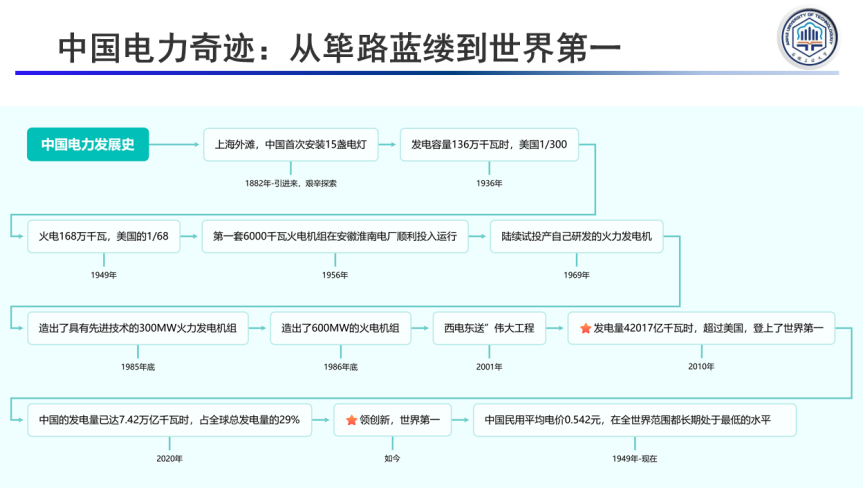Click the 陆续试投产自己研发的火力发电机 box
Image resolution: width=863 pixels, height=488 pixels.
(576, 237)
